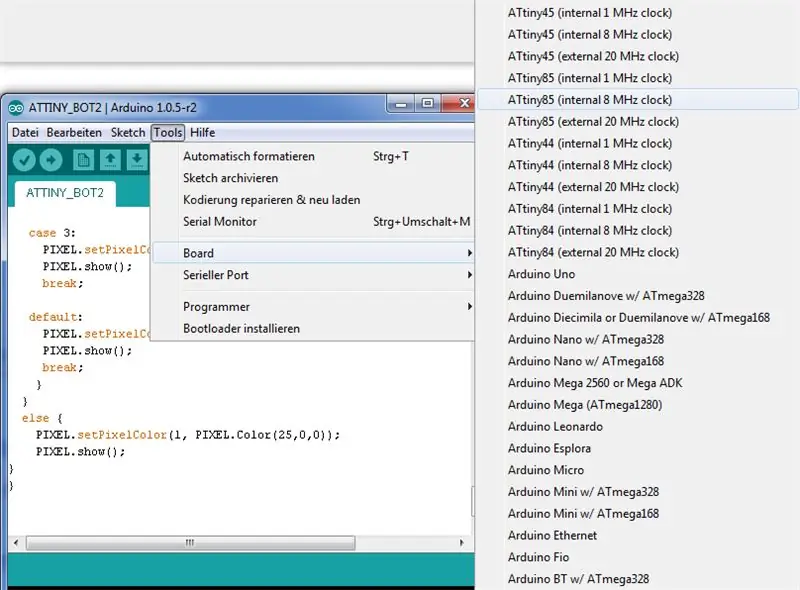
Task: Select the Arduino Fio board
Action: tap(638, 557)
